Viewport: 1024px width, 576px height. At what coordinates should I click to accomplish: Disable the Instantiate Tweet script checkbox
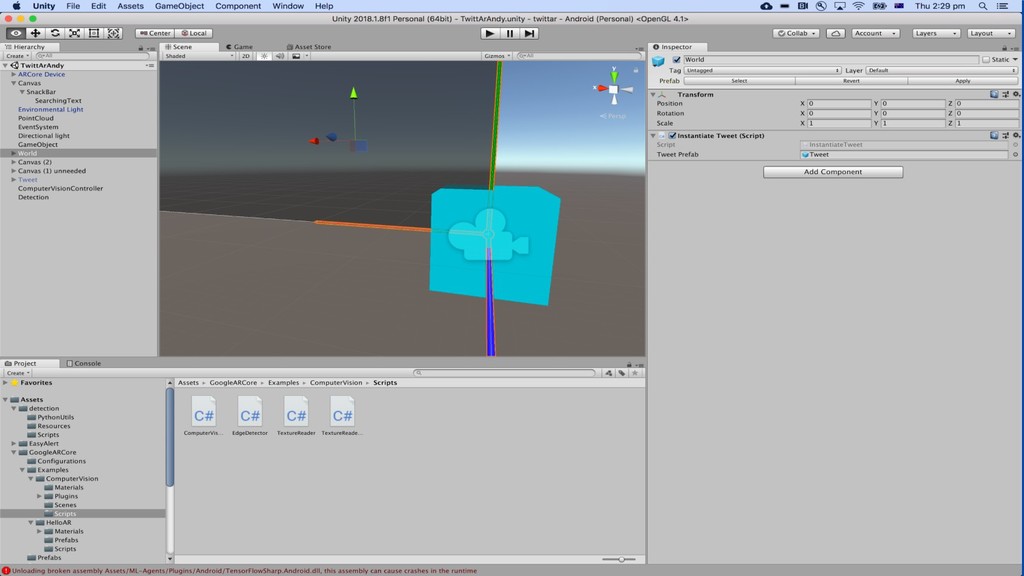673,136
